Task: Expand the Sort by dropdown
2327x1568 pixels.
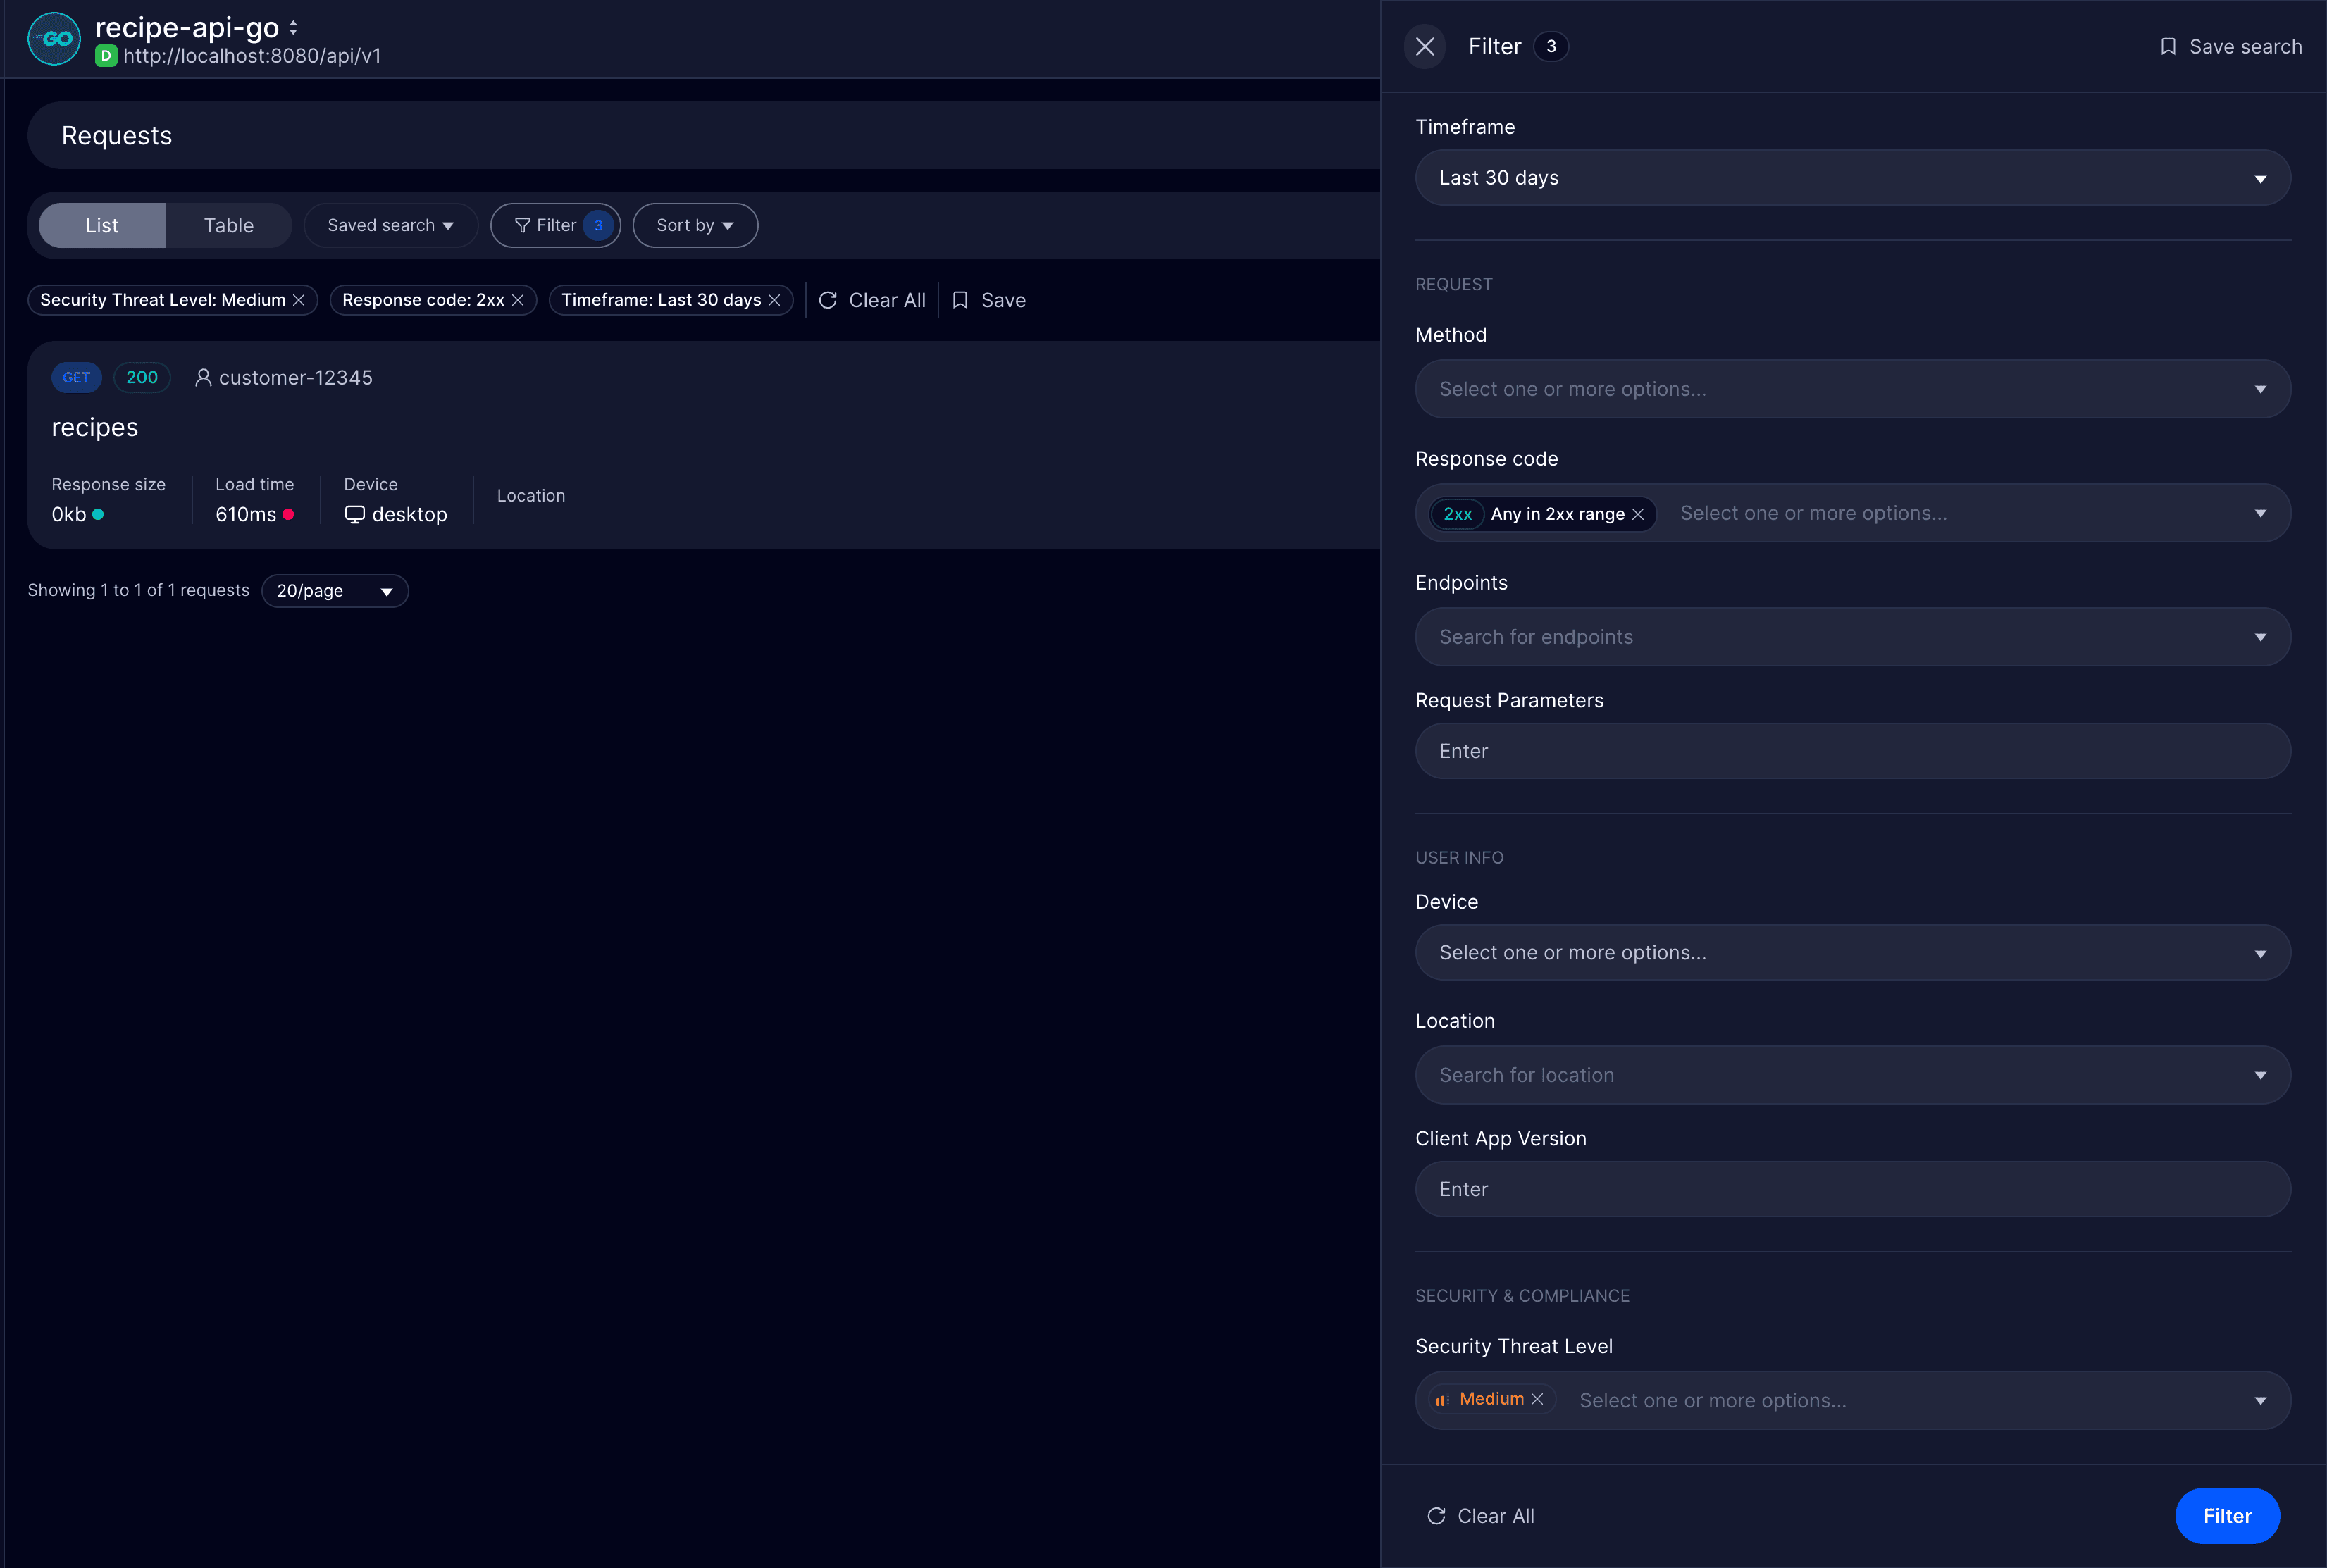Action: point(694,225)
